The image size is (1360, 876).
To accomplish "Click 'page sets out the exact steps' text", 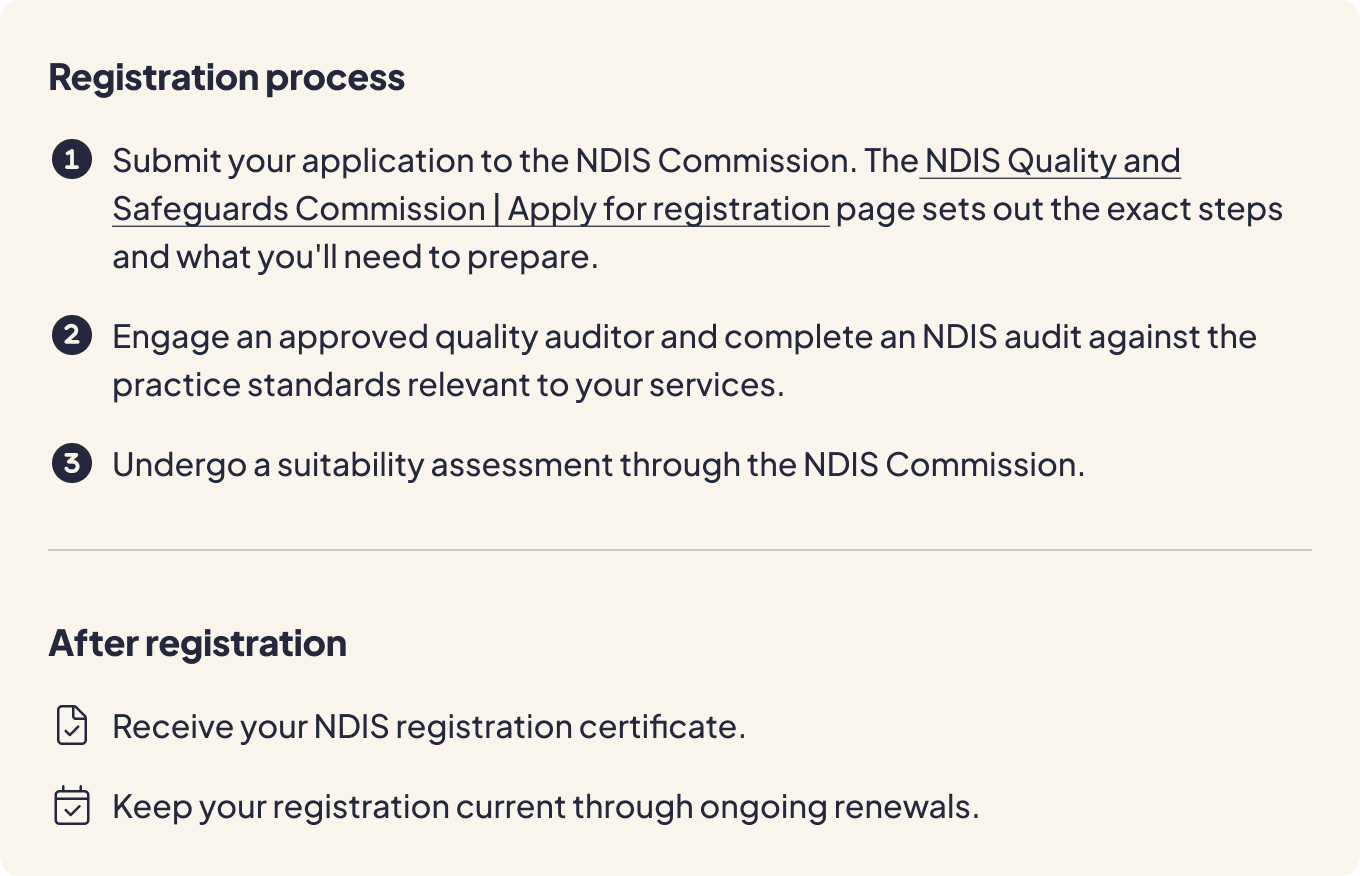I will [x=1059, y=209].
